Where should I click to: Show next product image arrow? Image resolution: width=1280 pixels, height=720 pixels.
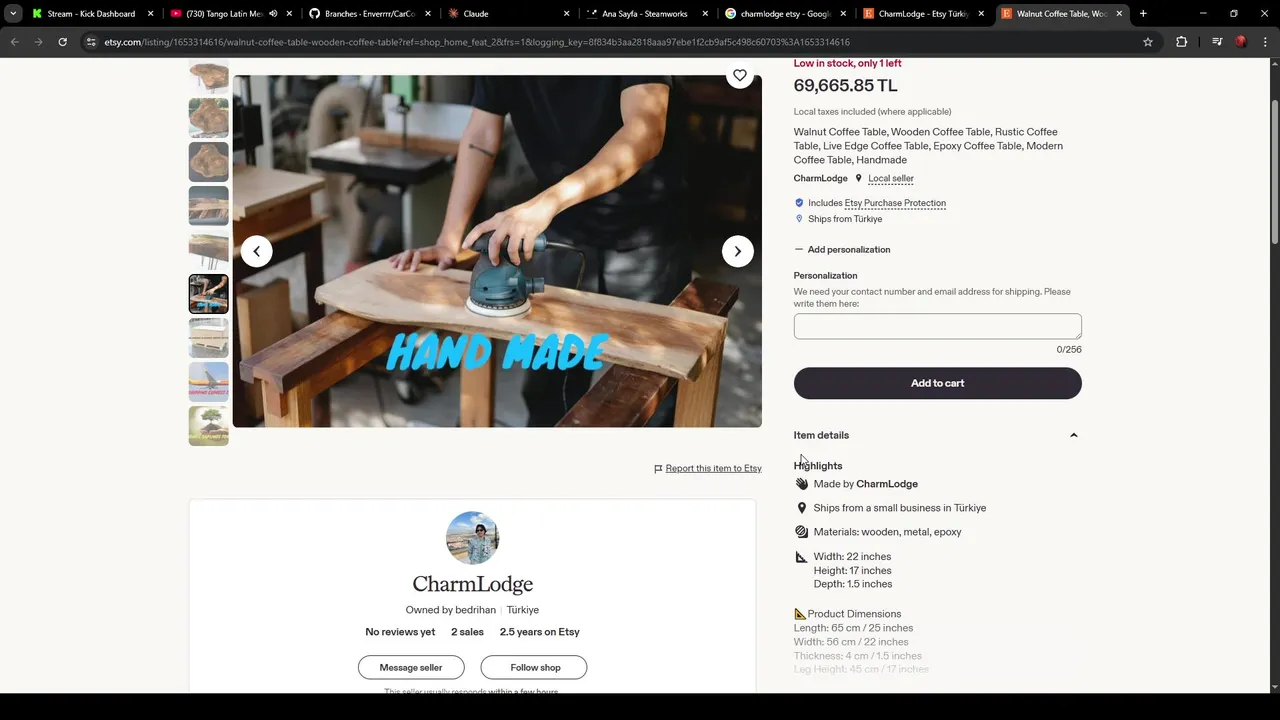[x=738, y=251]
